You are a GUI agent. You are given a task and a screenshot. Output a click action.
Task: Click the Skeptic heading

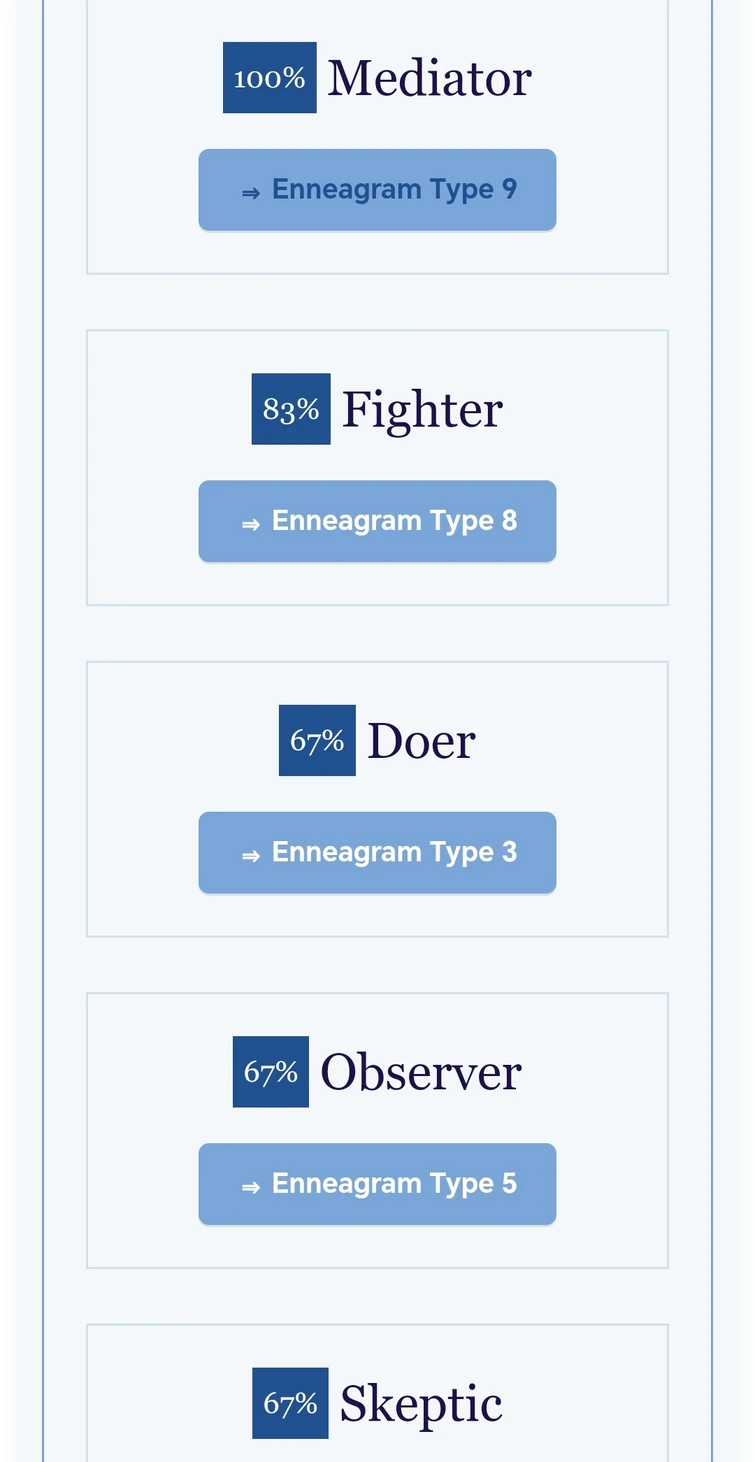tap(421, 1403)
